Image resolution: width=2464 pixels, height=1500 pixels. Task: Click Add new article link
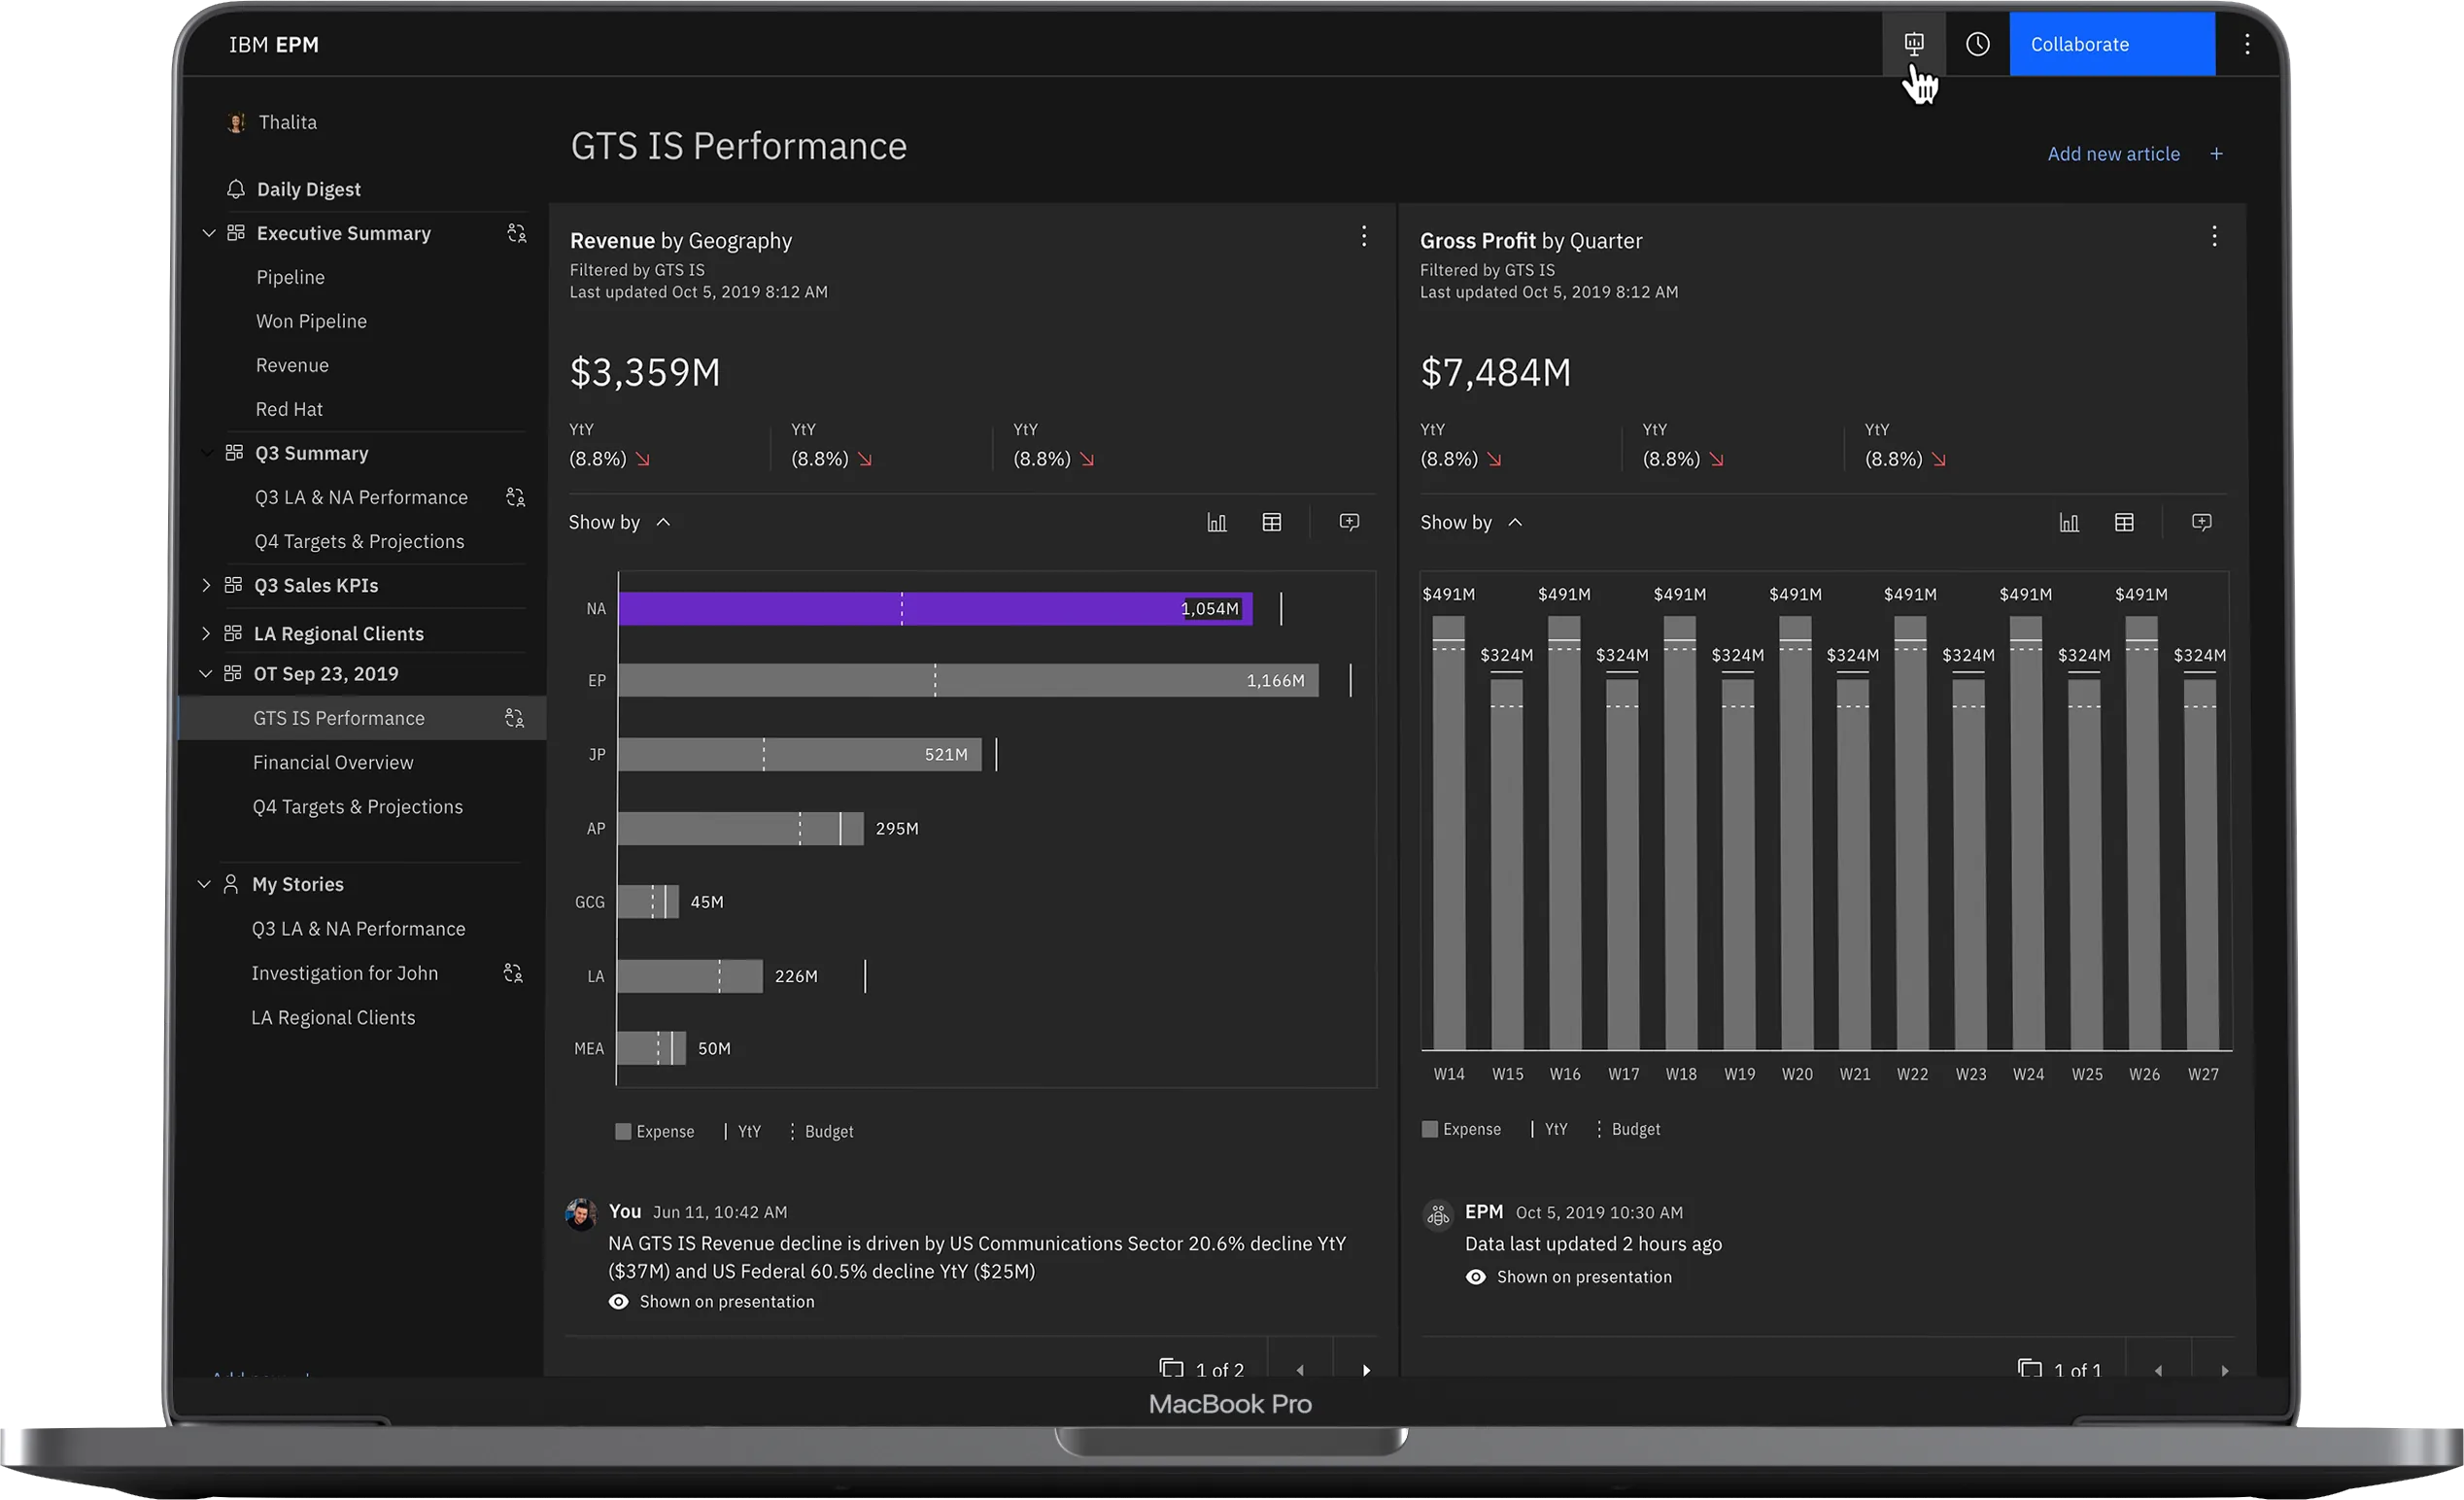point(2113,154)
